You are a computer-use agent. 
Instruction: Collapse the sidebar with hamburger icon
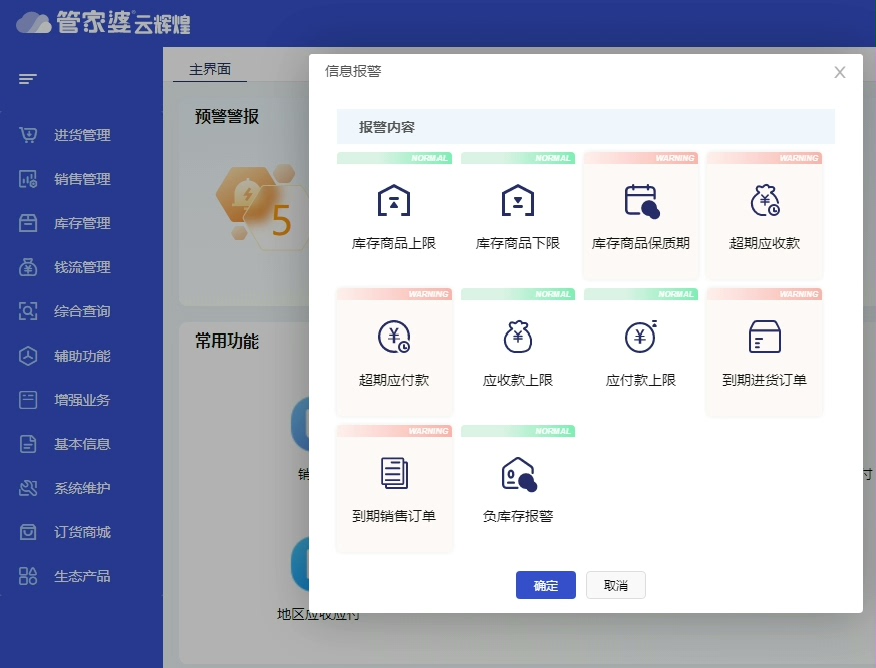(x=28, y=79)
